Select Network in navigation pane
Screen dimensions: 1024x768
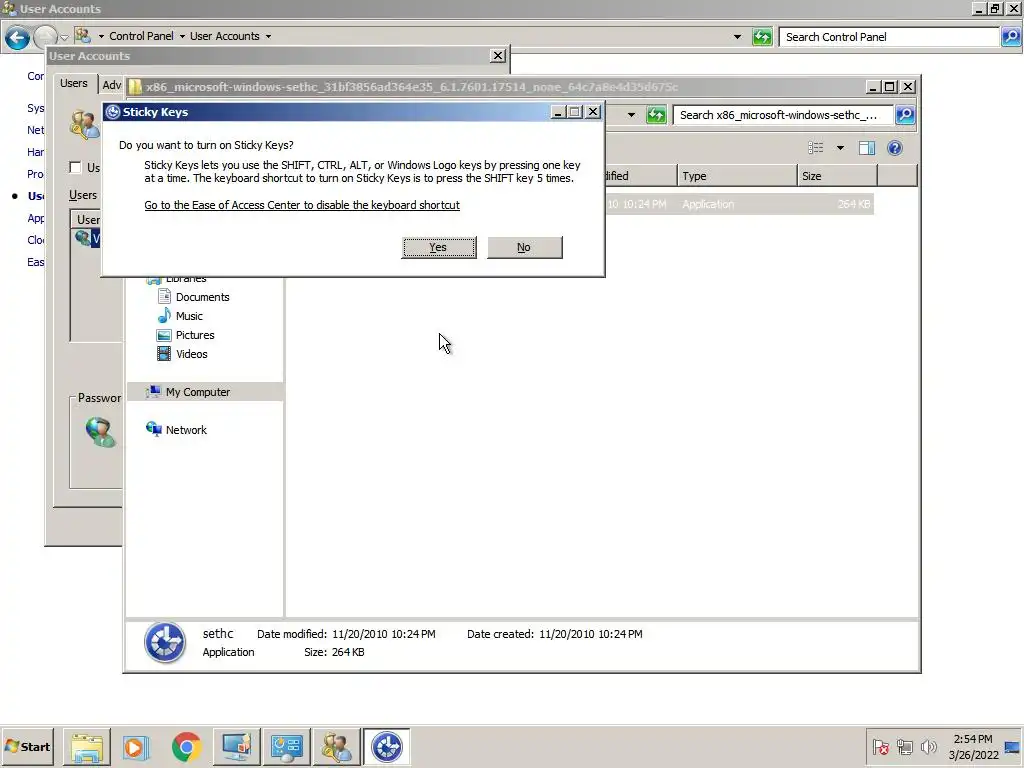pyautogui.click(x=186, y=430)
